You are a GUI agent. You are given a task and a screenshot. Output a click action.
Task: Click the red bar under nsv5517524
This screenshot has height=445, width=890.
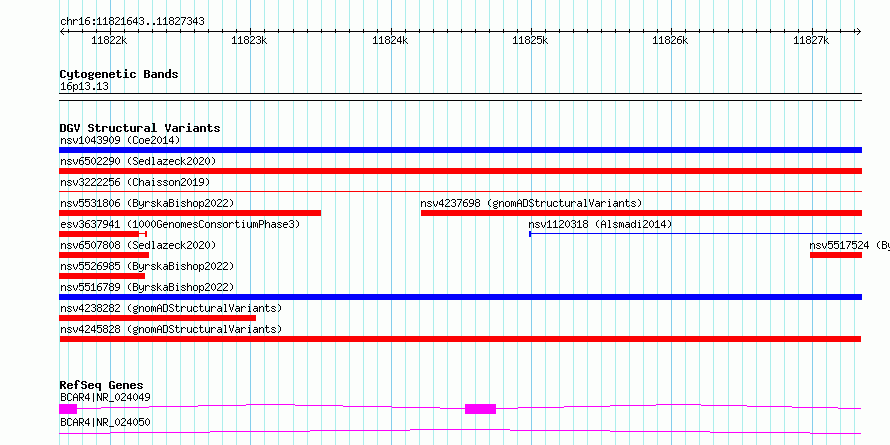[x=836, y=255]
